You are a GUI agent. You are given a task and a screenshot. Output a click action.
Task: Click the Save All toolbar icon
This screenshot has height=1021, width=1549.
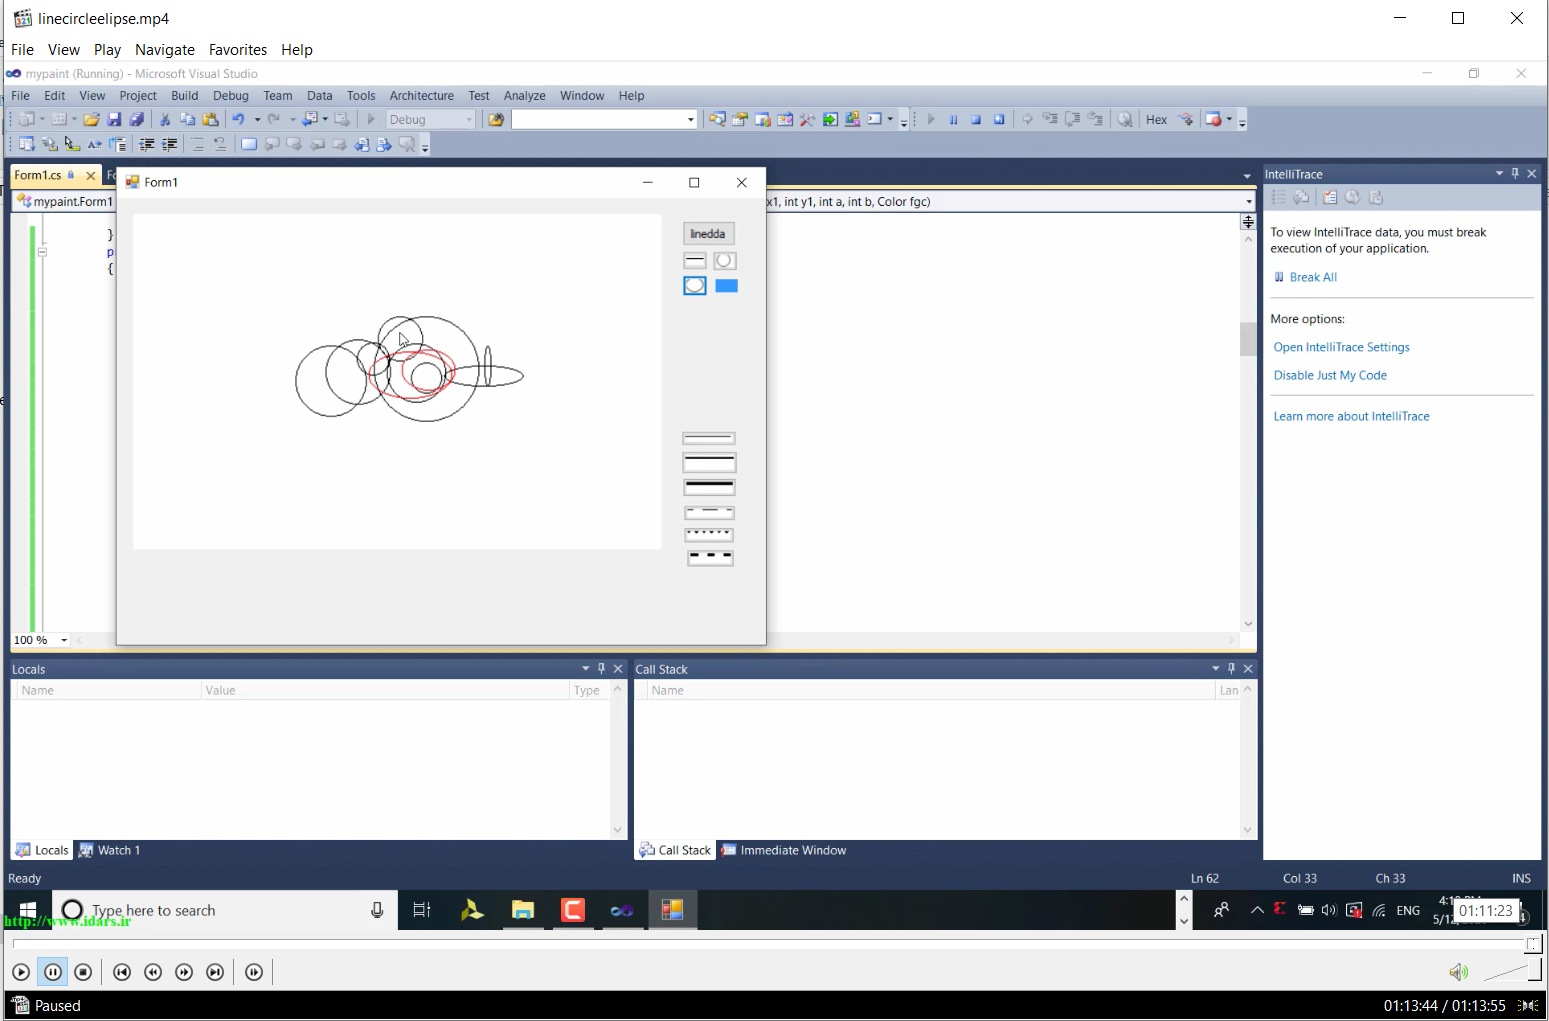136,119
